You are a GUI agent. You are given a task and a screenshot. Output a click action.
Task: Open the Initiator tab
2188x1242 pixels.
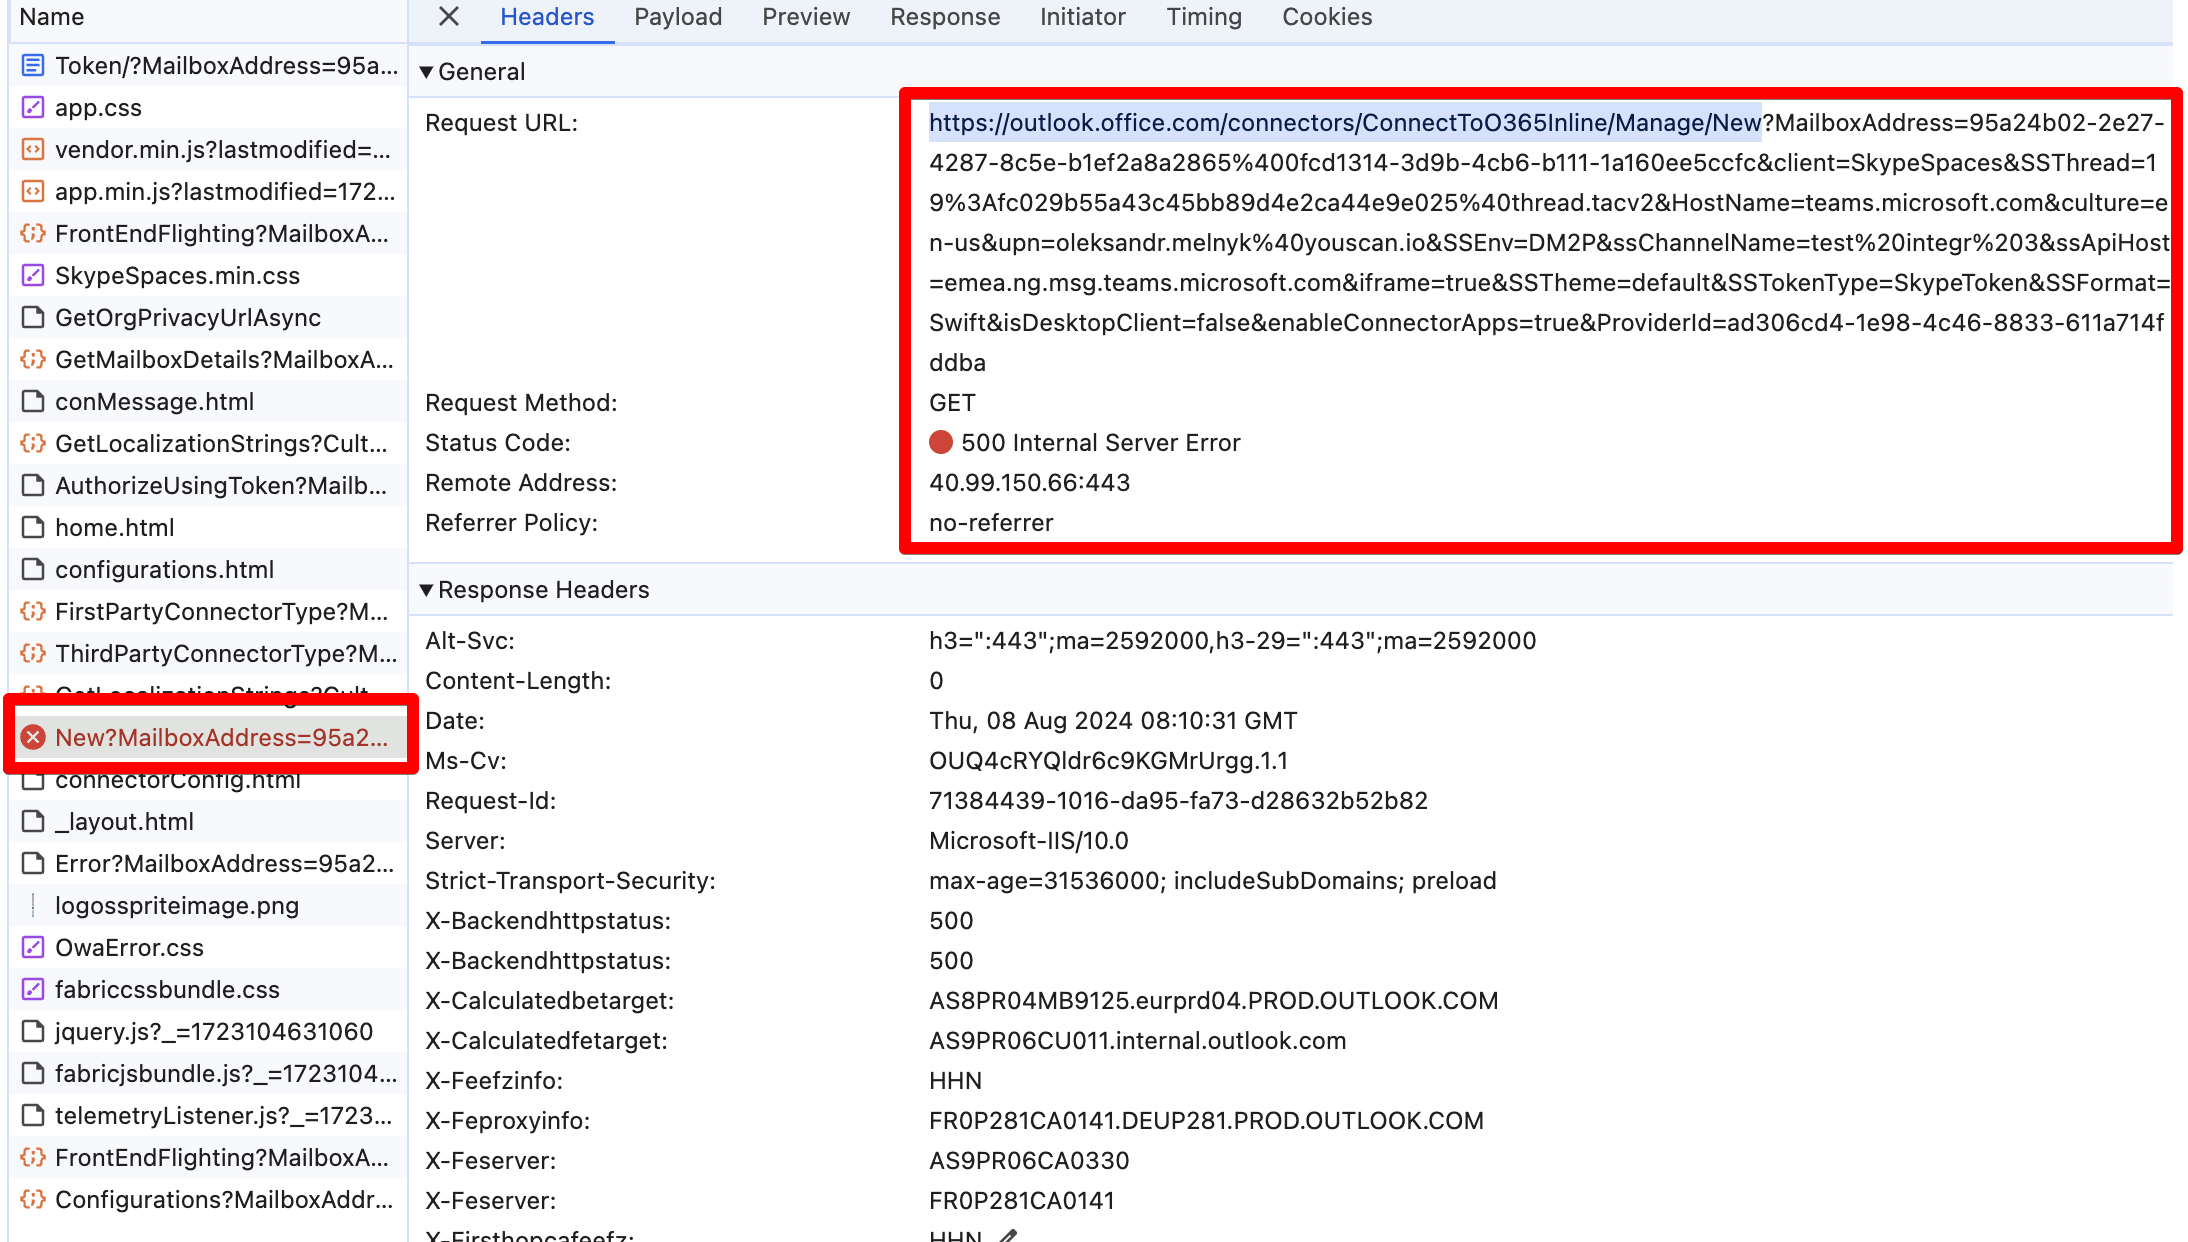(x=1083, y=17)
